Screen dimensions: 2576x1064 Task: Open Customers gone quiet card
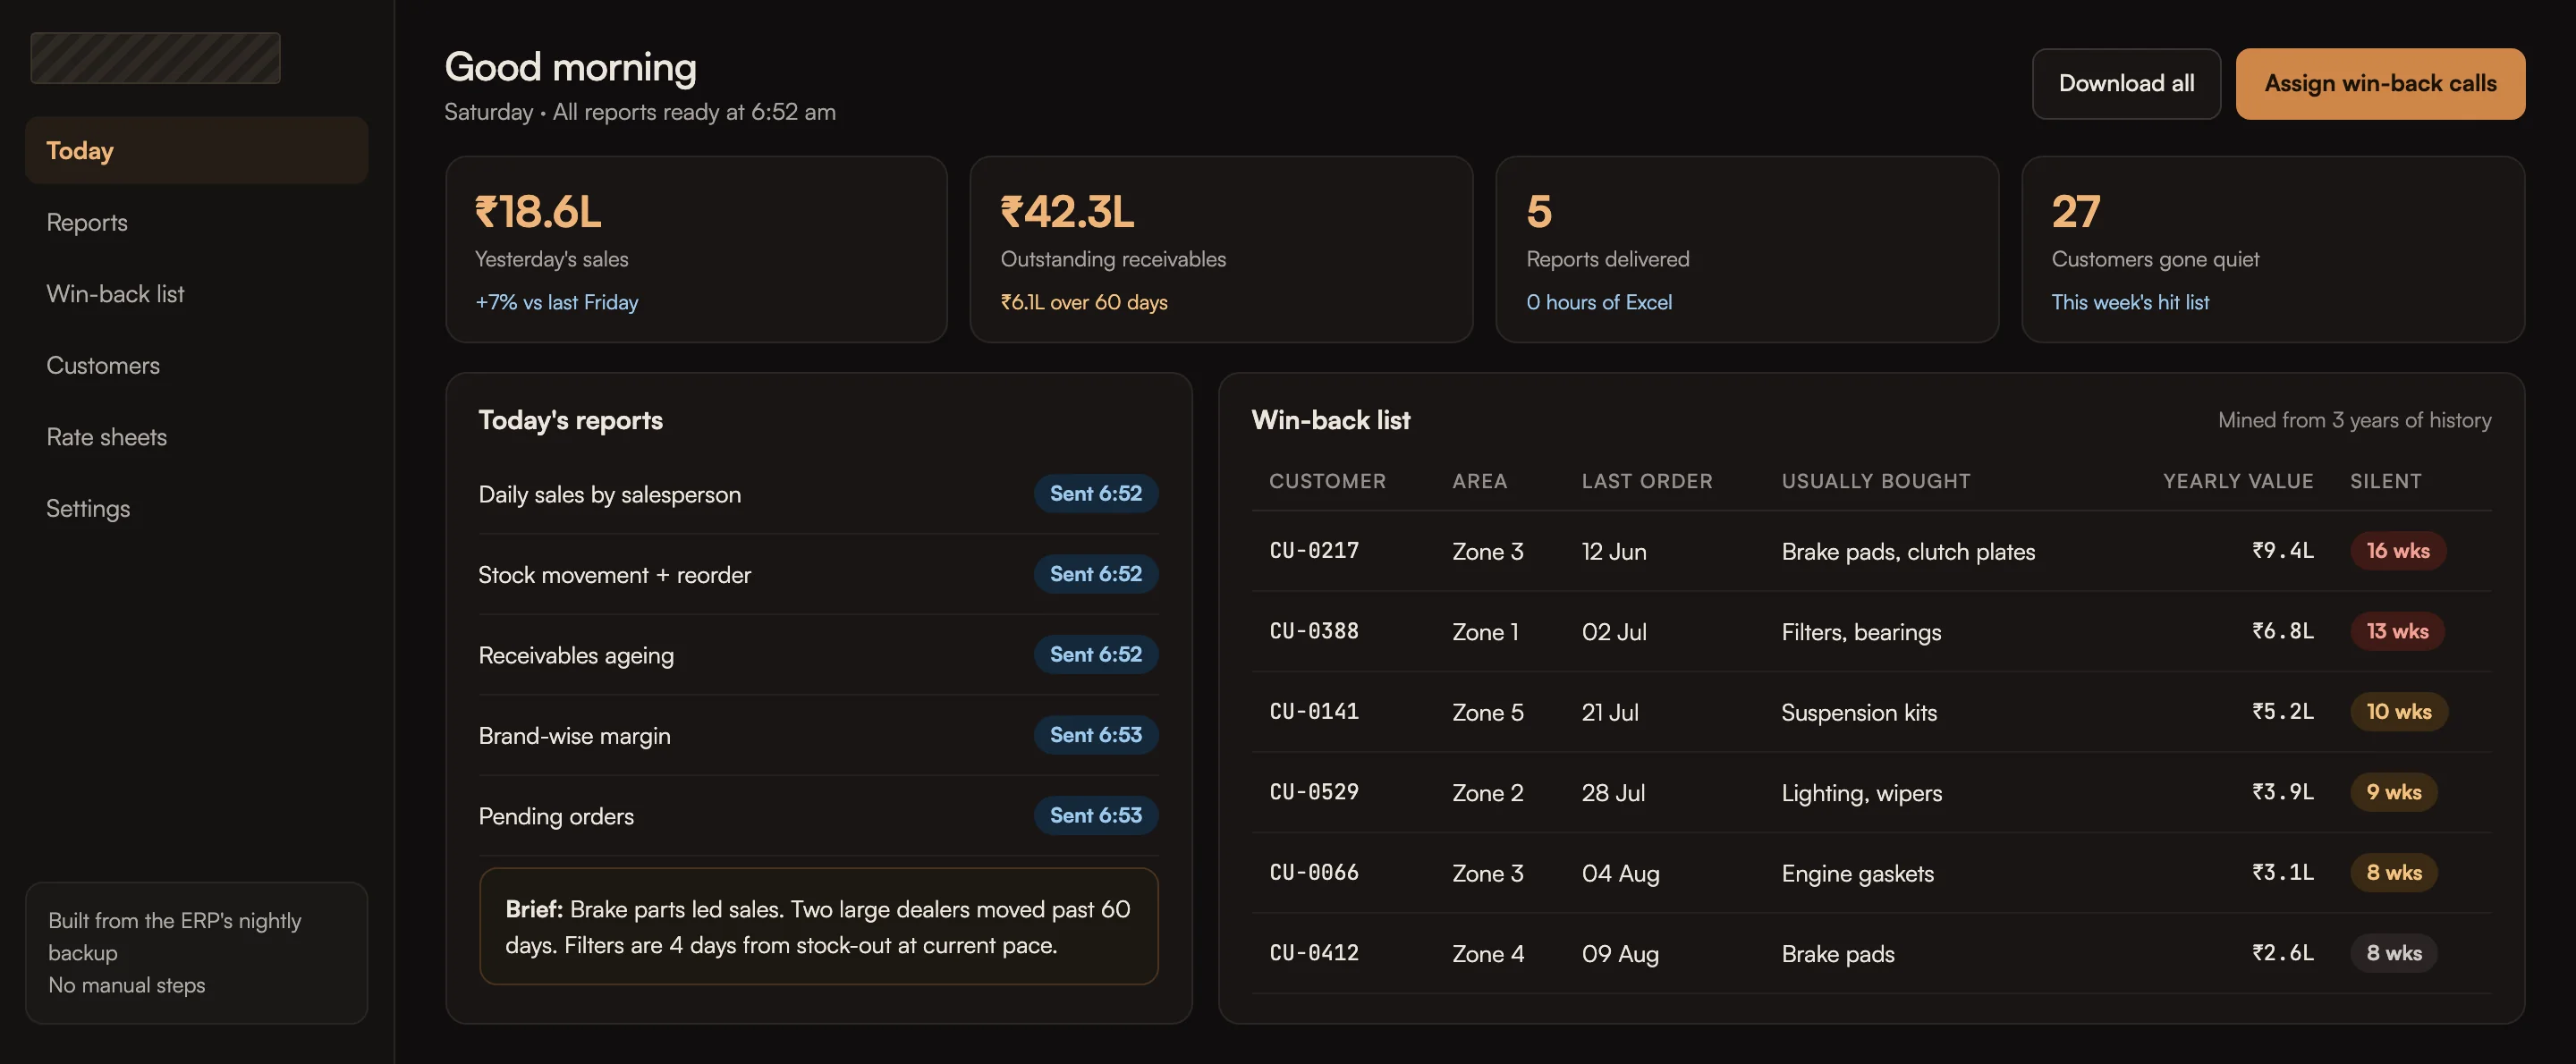2273,249
